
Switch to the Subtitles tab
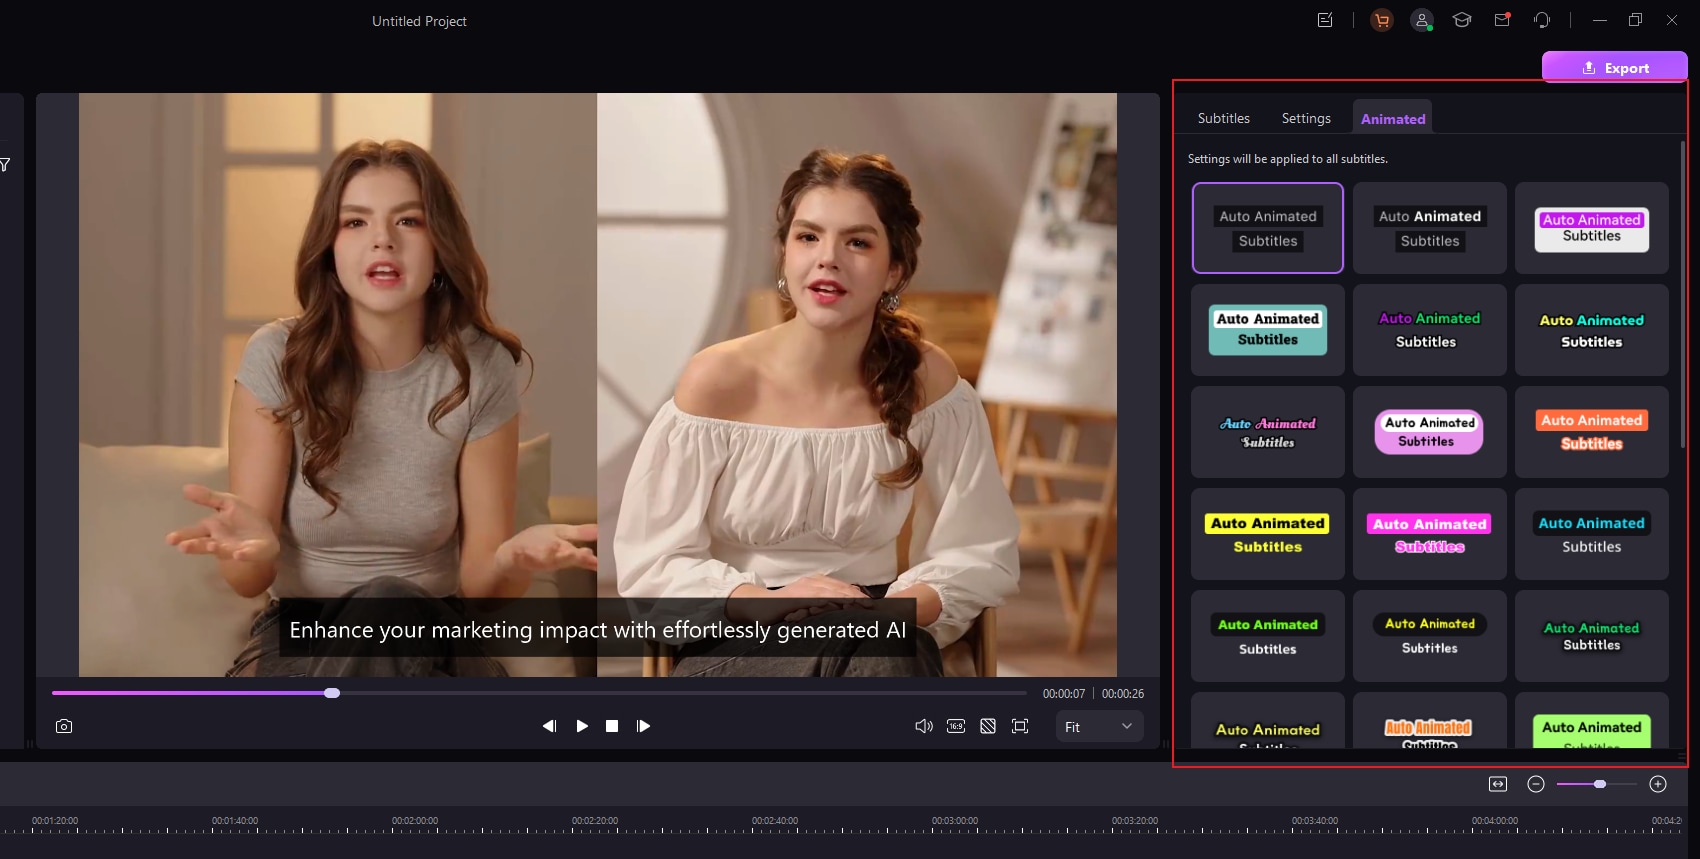pyautogui.click(x=1224, y=118)
